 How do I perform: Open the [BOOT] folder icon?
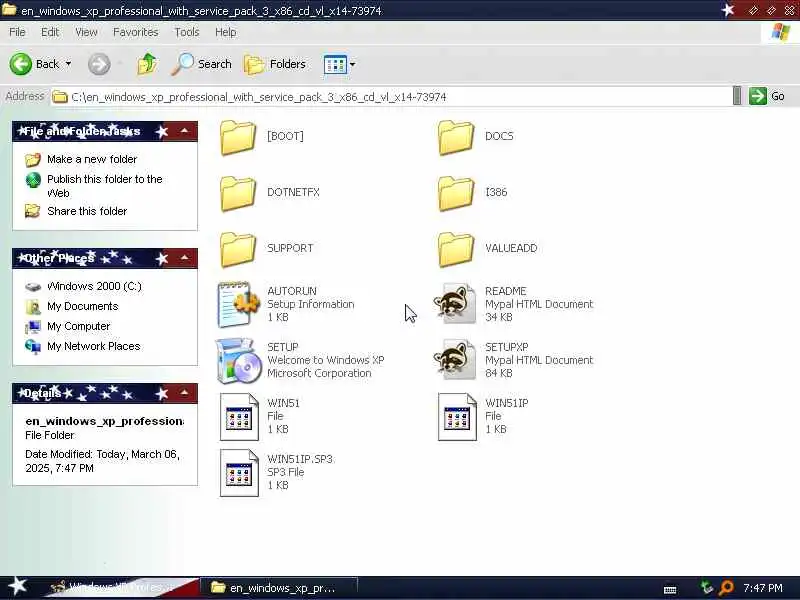238,137
